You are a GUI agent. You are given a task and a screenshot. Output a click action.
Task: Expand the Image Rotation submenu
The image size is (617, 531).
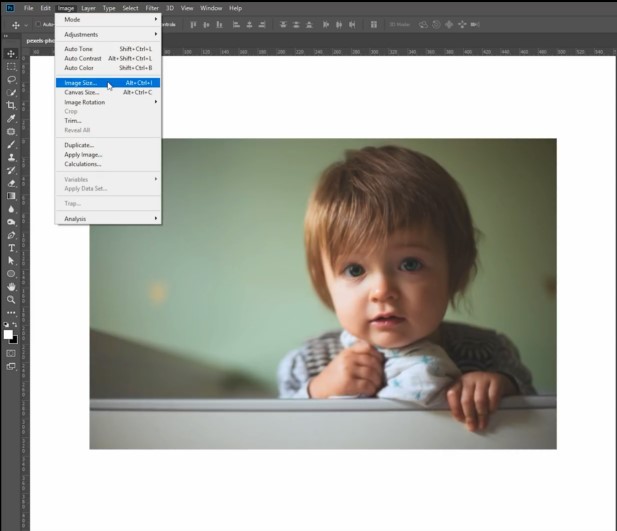tap(108, 102)
